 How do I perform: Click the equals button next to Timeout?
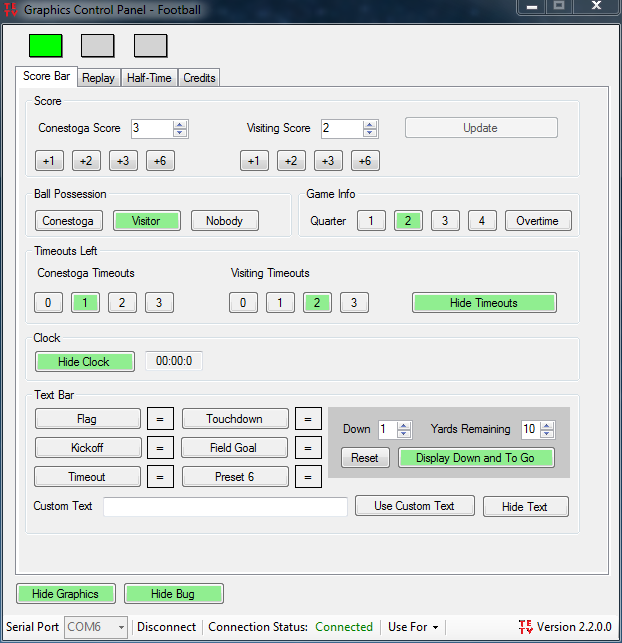pos(160,477)
